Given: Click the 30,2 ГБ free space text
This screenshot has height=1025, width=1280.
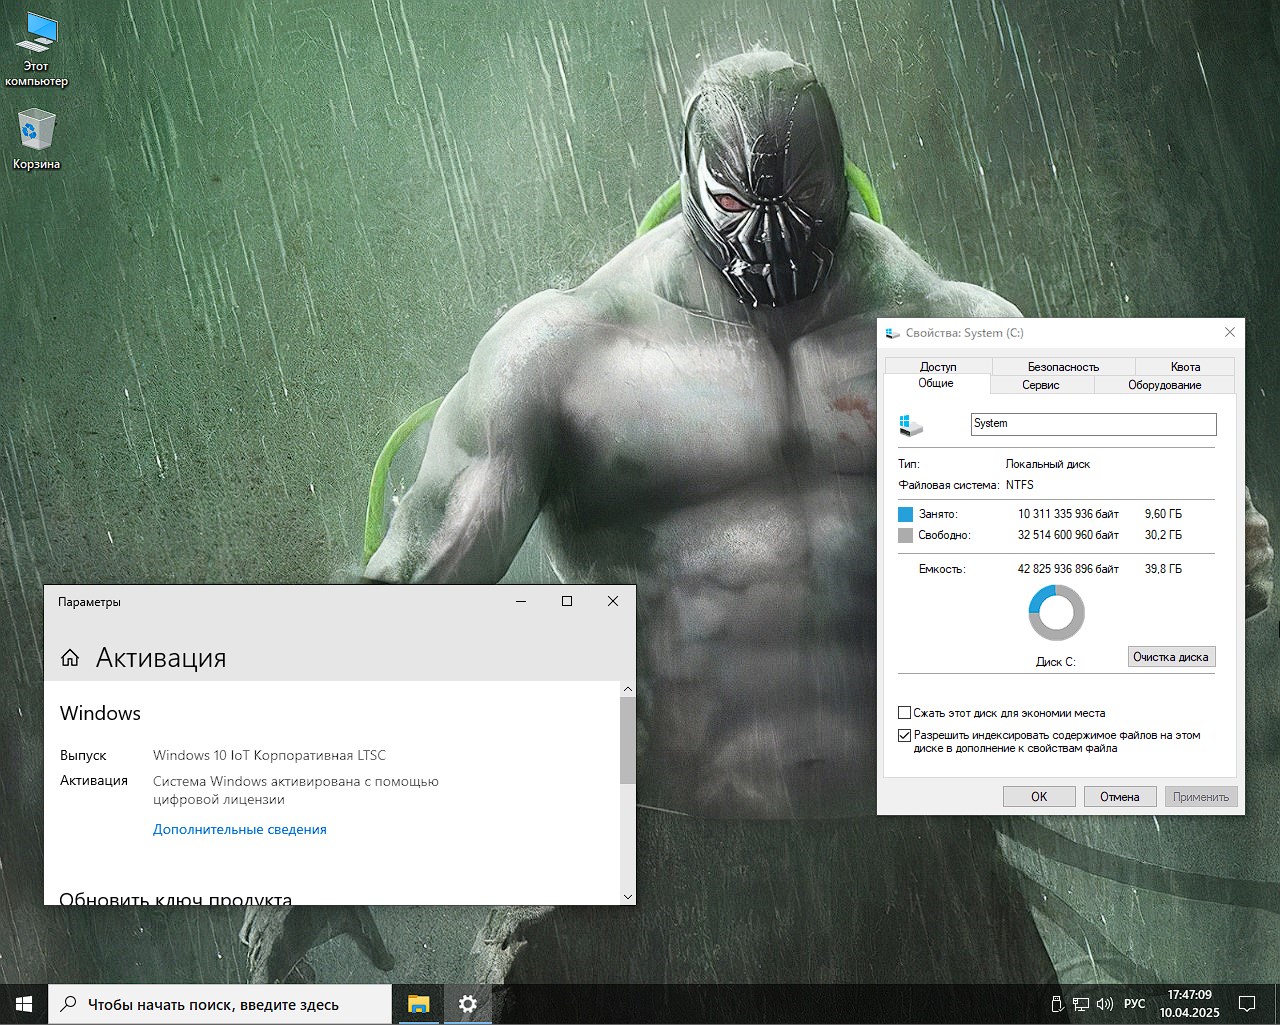Looking at the screenshot, I should coord(1163,535).
